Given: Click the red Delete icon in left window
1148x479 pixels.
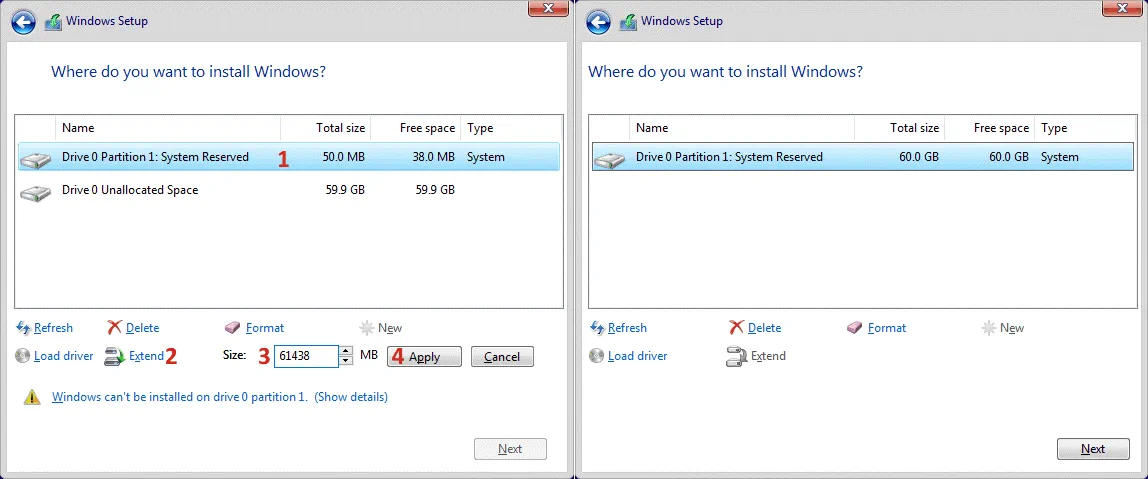Looking at the screenshot, I should click(x=115, y=328).
